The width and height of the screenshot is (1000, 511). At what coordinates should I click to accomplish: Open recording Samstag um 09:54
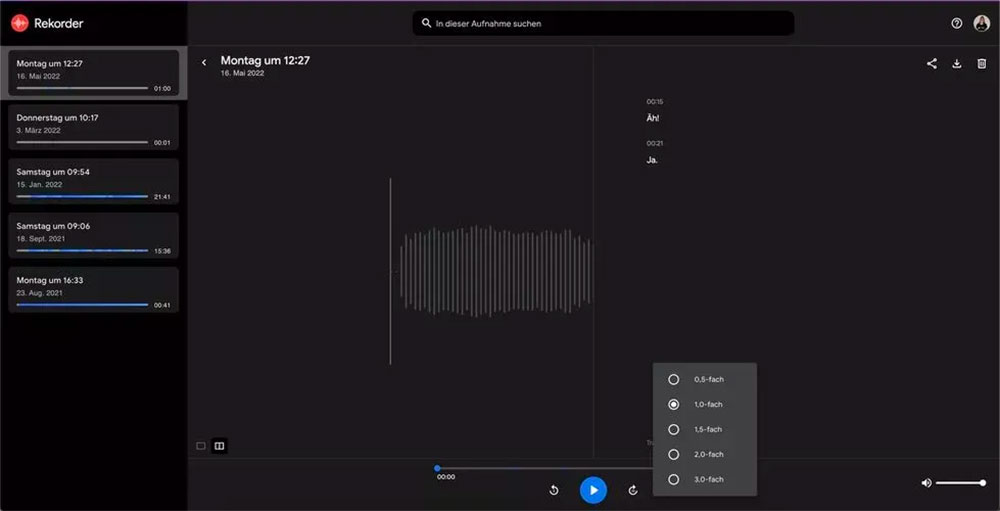(94, 181)
